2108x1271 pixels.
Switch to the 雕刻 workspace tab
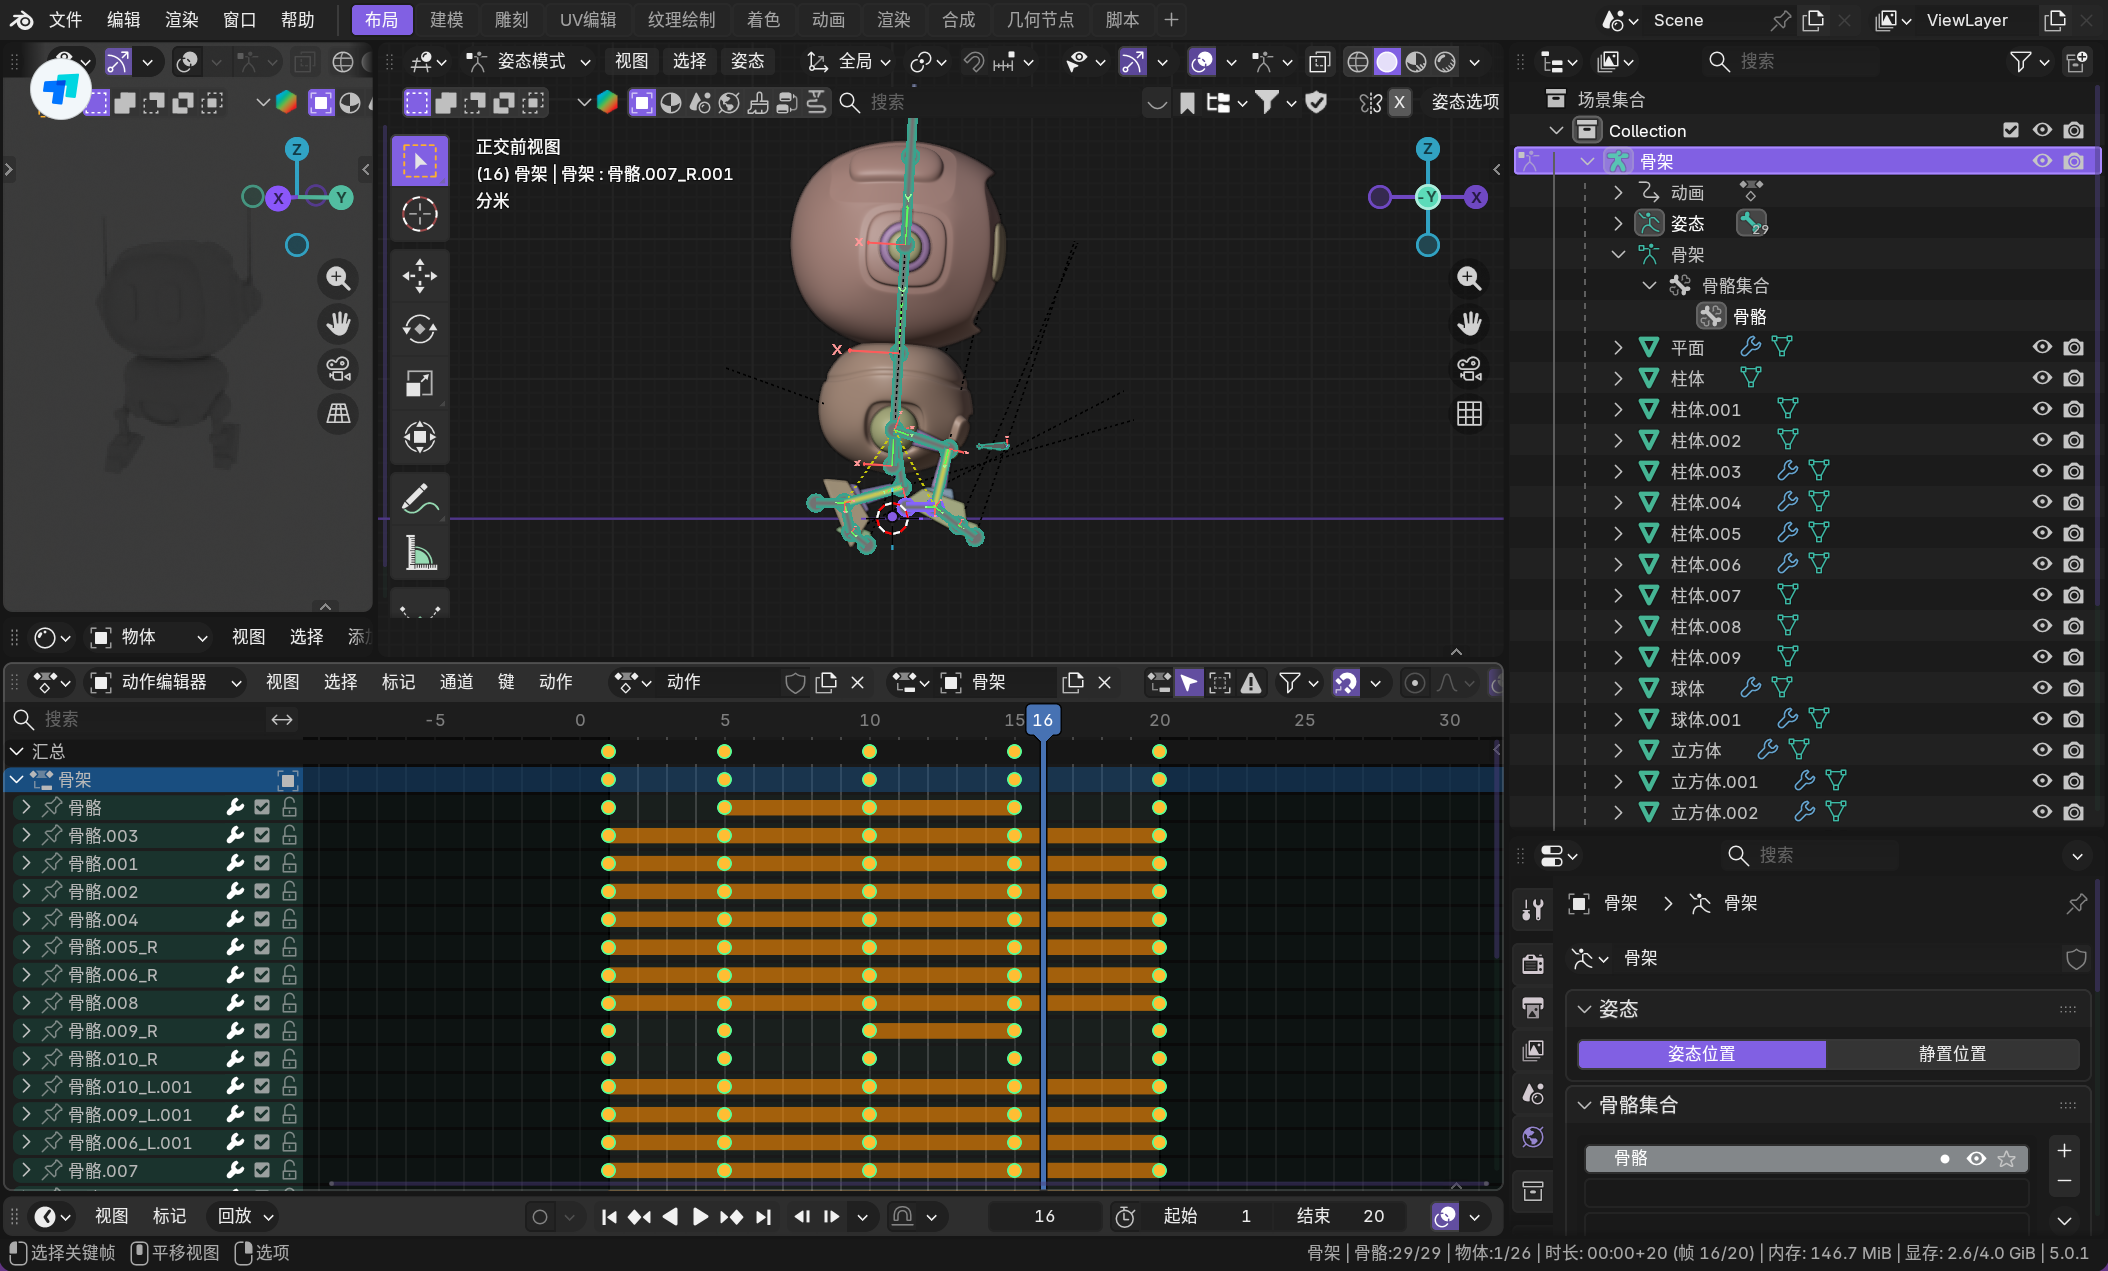coord(511,20)
